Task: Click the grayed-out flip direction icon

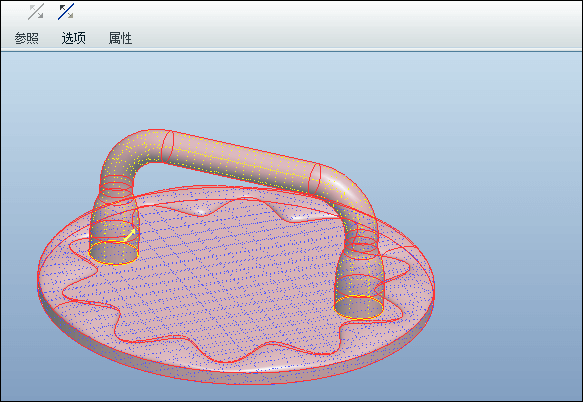Action: pyautogui.click(x=36, y=12)
